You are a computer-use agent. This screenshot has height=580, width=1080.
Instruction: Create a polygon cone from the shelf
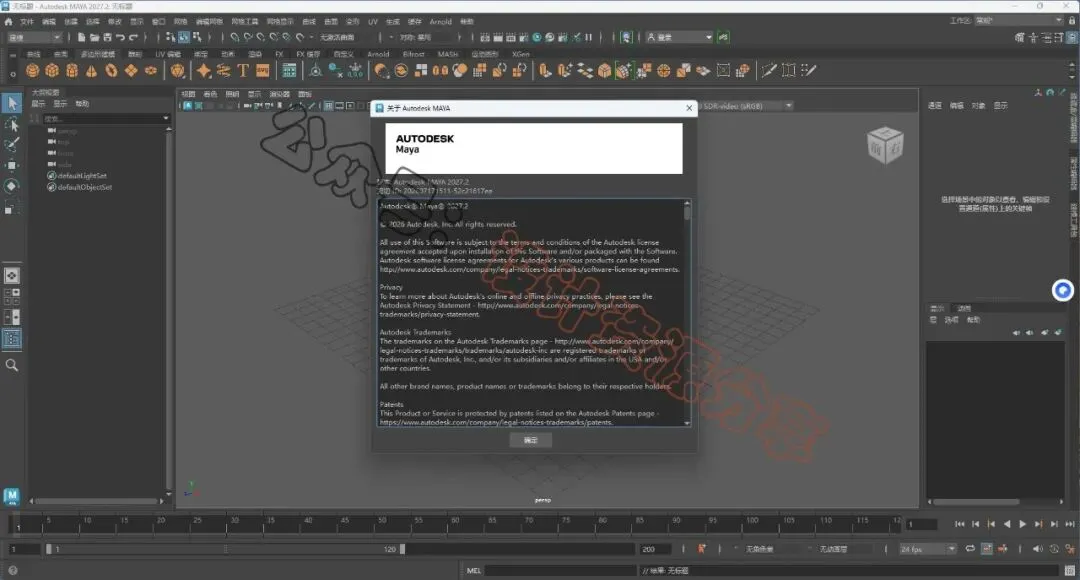pyautogui.click(x=92, y=70)
